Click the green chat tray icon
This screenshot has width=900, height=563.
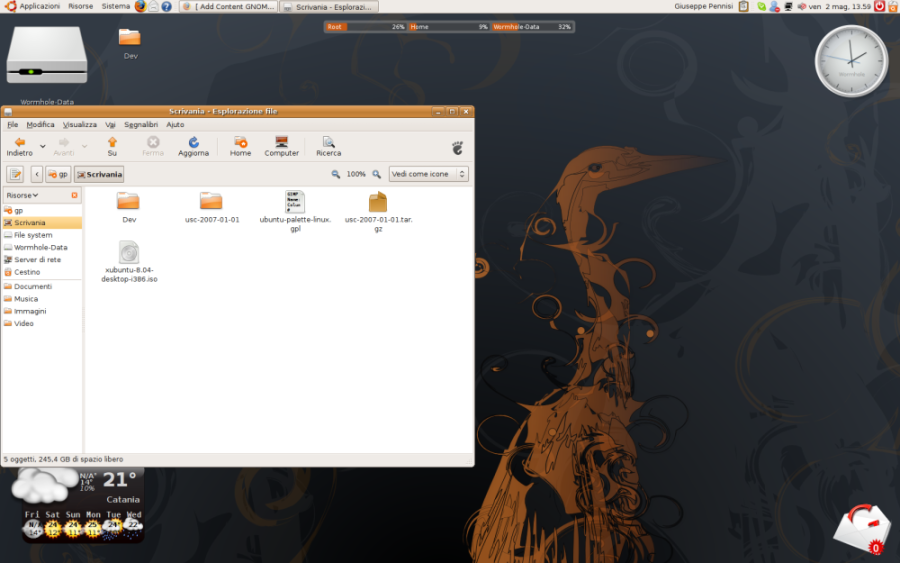click(761, 6)
